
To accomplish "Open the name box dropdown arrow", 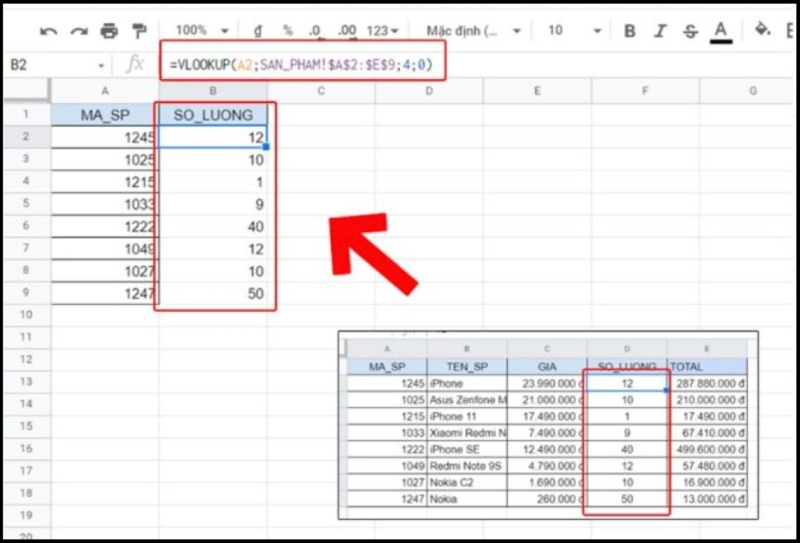I will point(101,66).
